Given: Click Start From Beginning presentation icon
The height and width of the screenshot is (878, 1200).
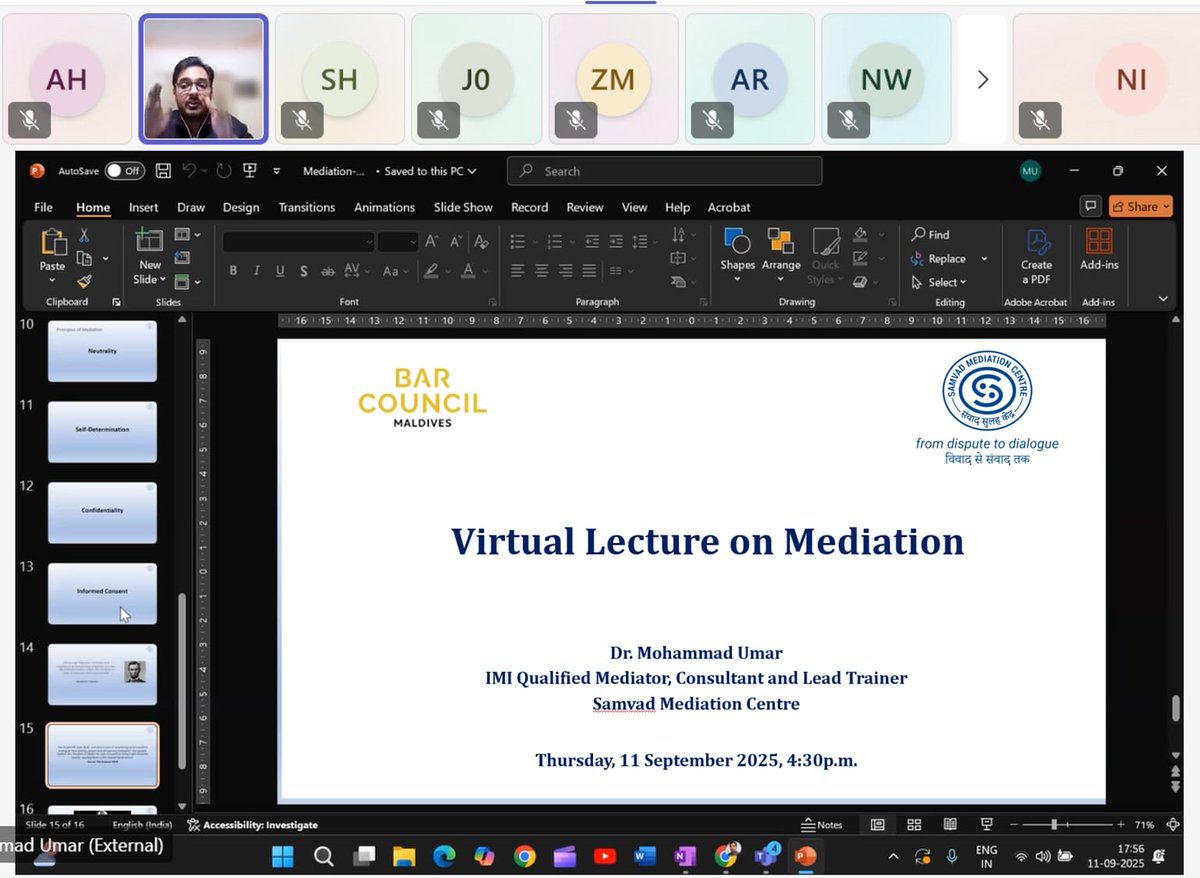Looking at the screenshot, I should tap(250, 171).
